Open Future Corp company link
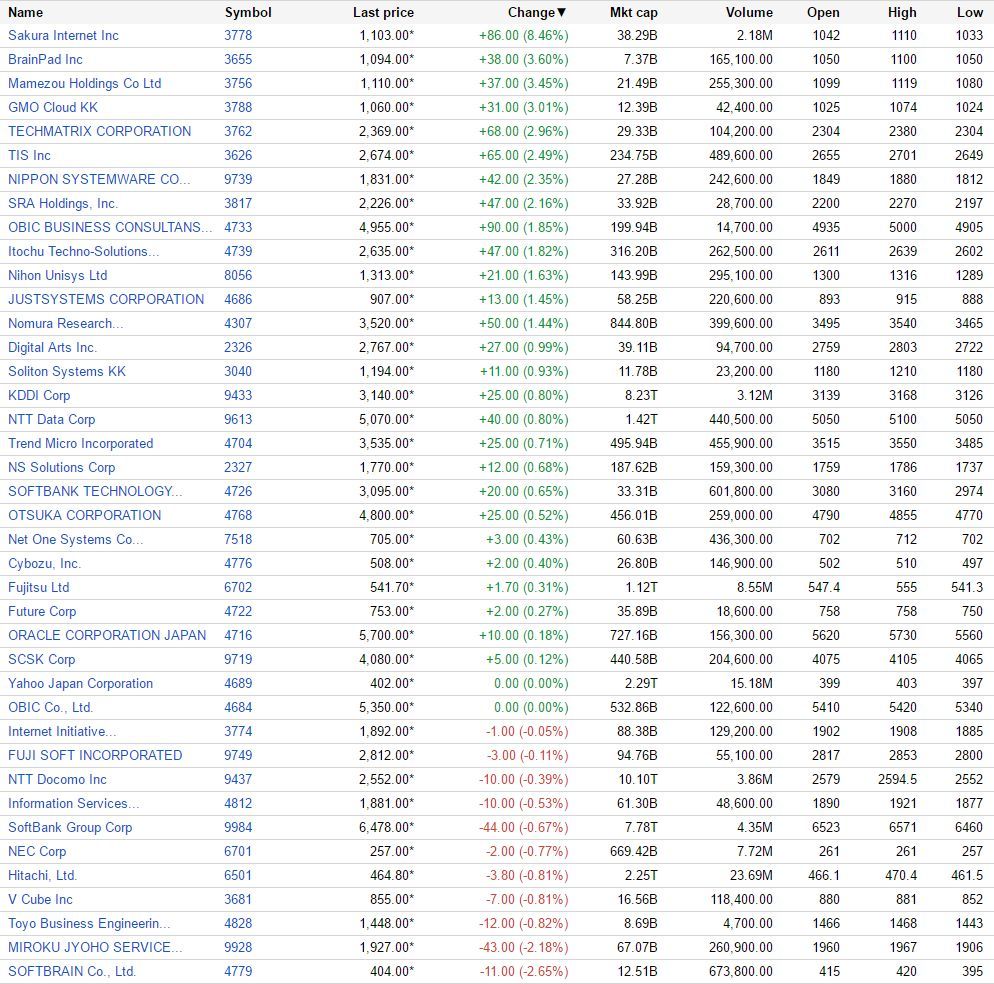Image resolution: width=994 pixels, height=984 pixels. tap(42, 612)
